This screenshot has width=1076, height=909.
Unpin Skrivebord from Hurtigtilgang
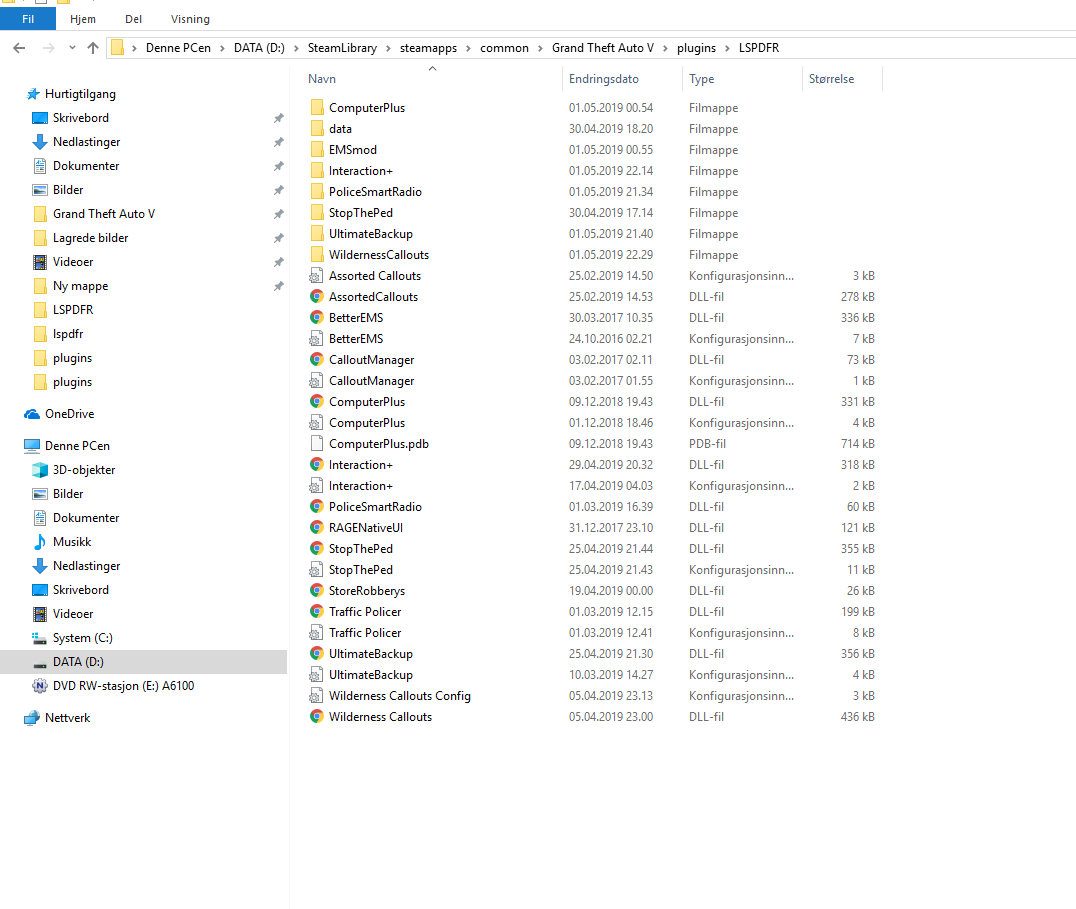[278, 117]
